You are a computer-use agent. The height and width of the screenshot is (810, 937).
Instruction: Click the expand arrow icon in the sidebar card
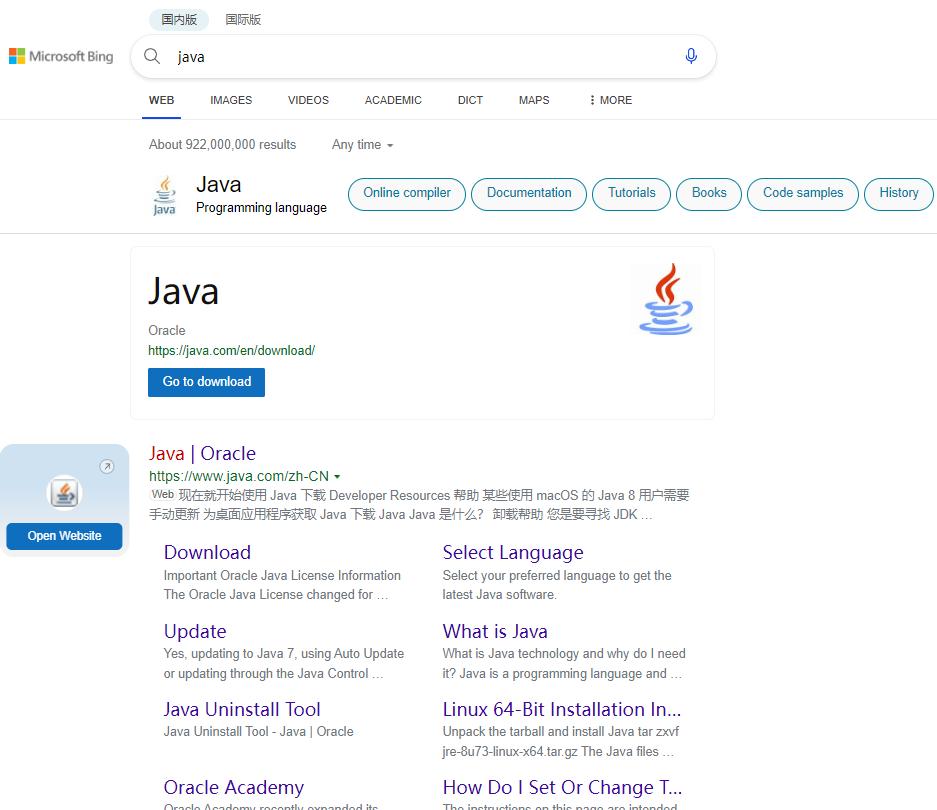click(106, 466)
